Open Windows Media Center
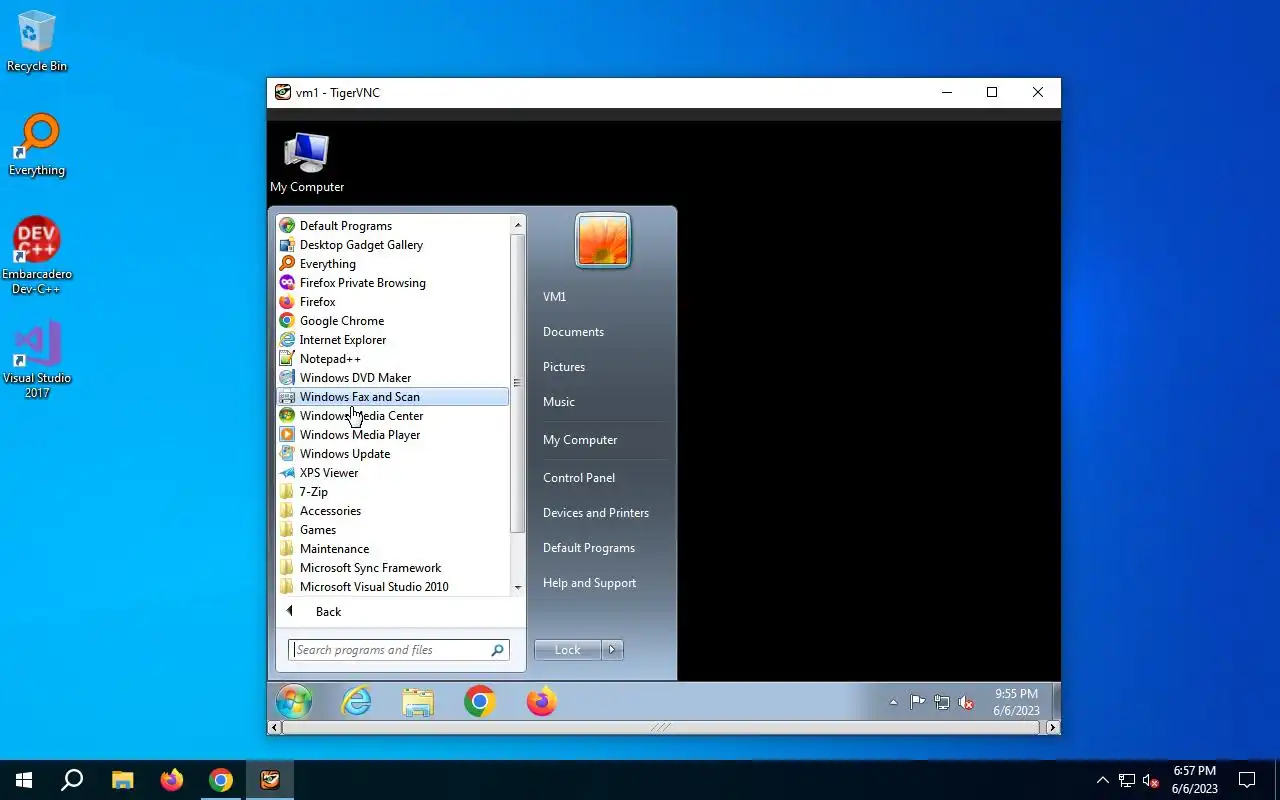1280x800 pixels. [393, 416]
